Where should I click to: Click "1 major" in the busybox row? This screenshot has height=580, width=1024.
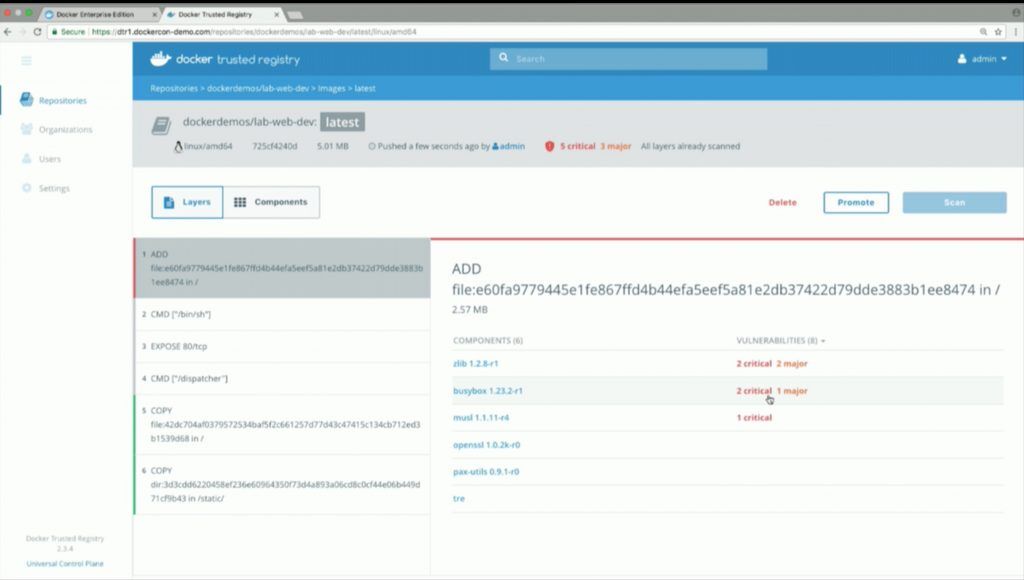coord(792,391)
